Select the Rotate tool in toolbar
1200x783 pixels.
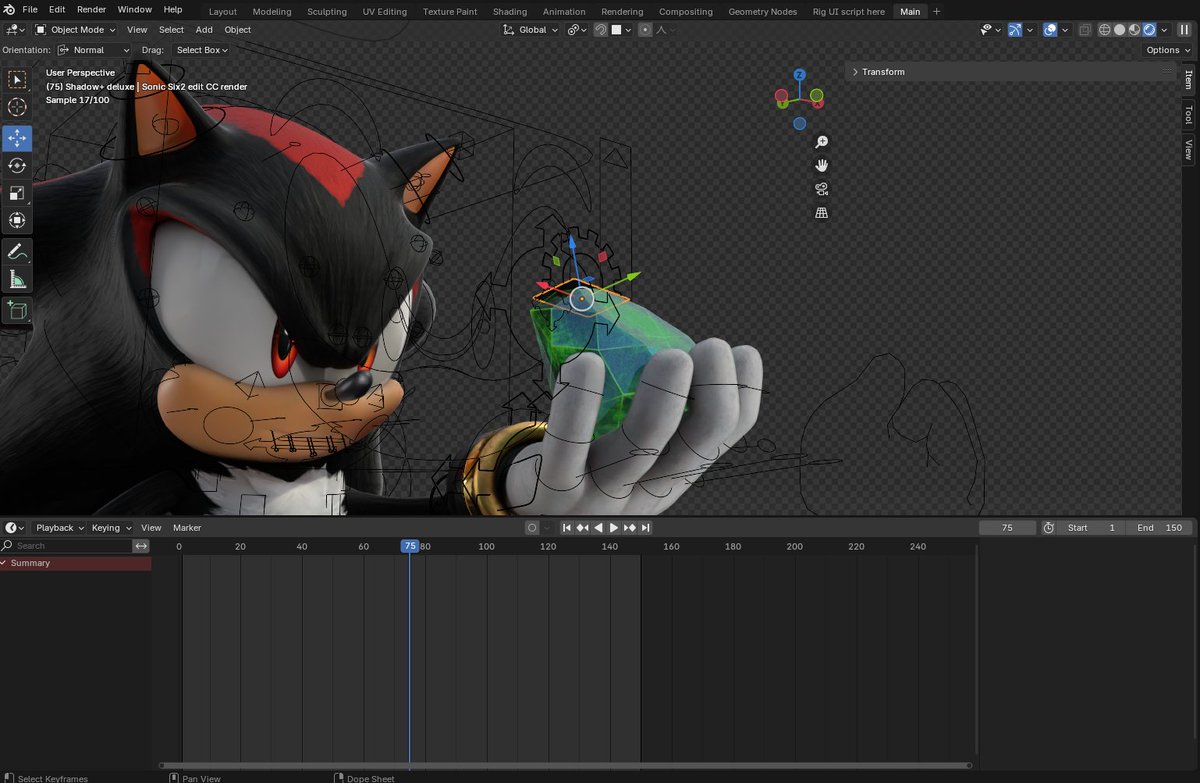17,165
